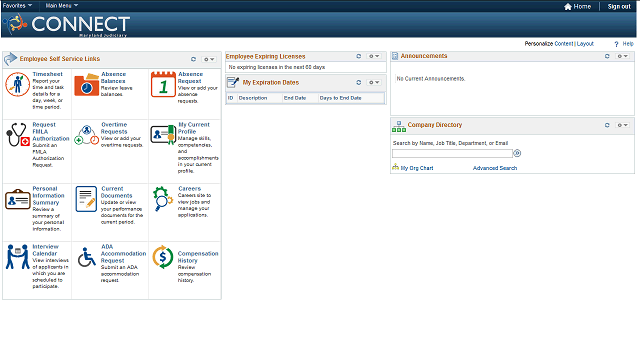This screenshot has width=640, height=360.
Task: Open the Advanced Search link
Action: (x=495, y=168)
